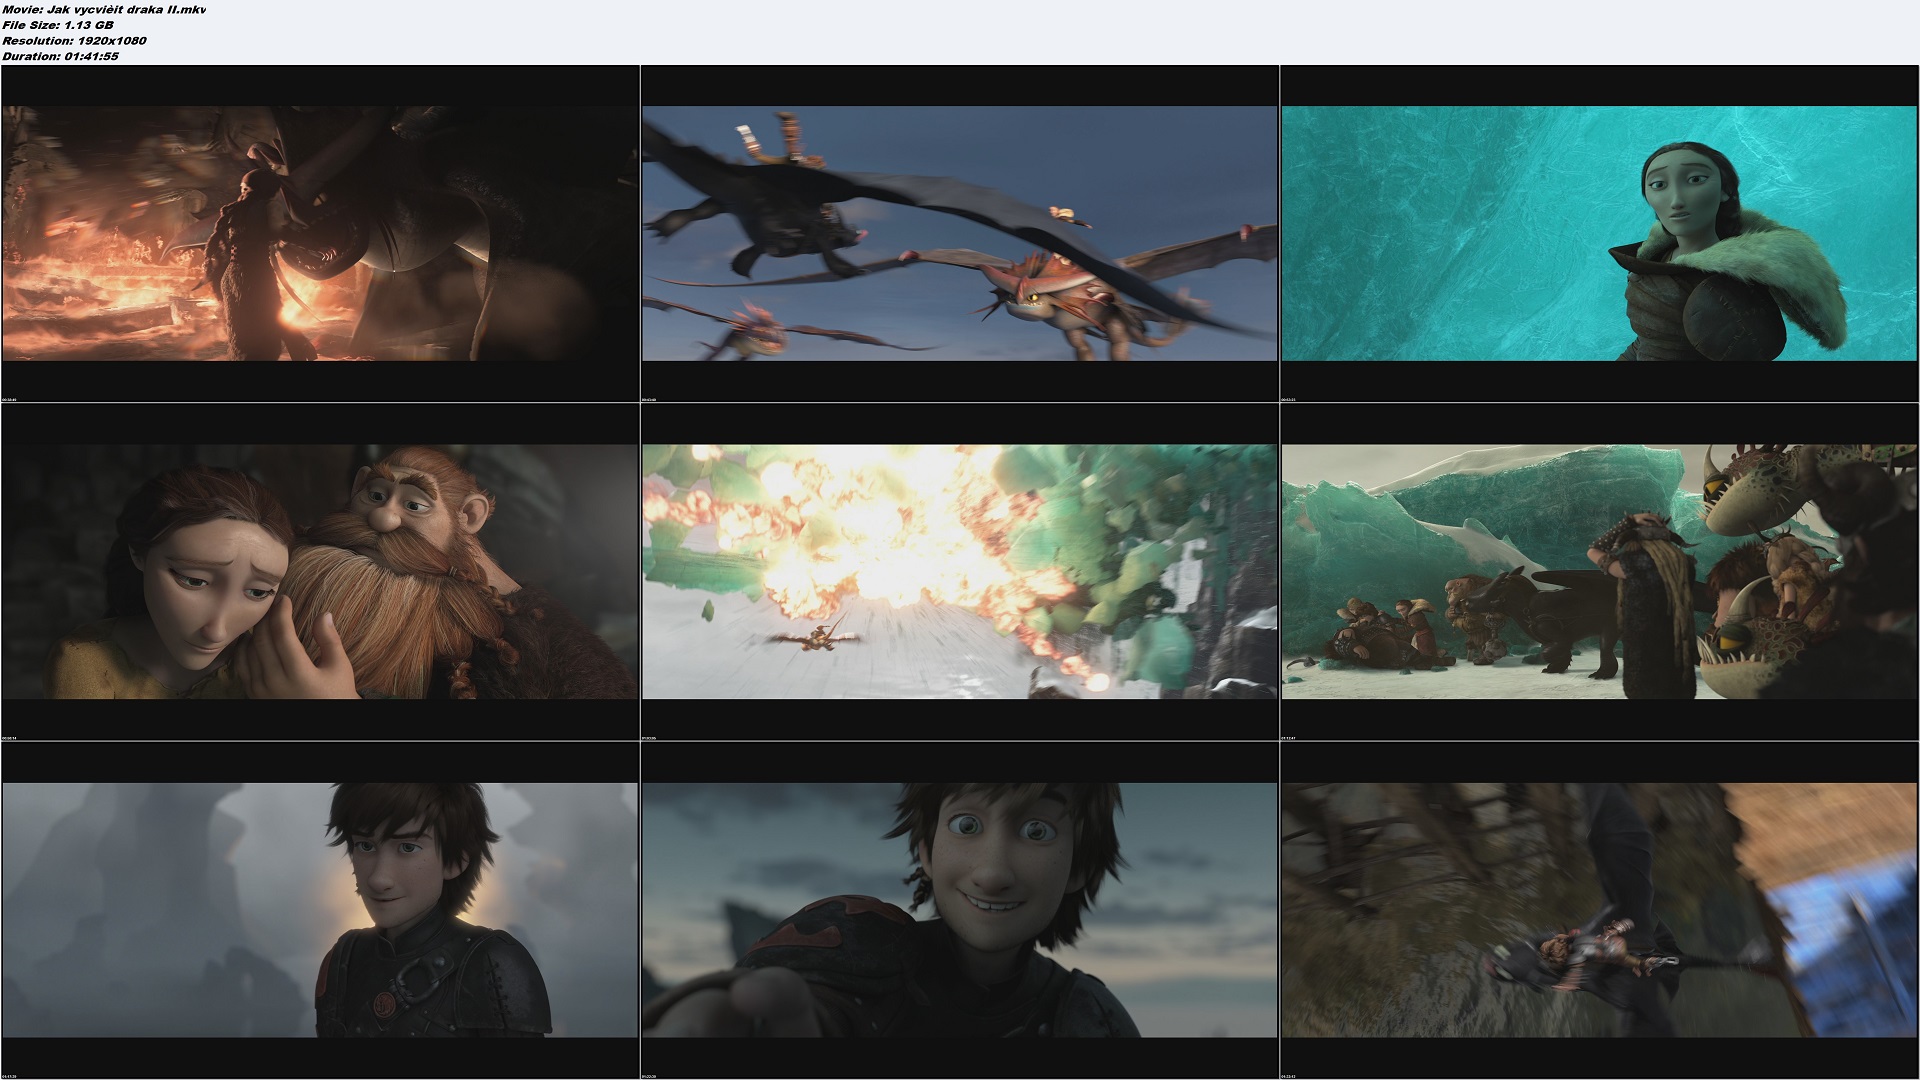Image resolution: width=1920 pixels, height=1080 pixels.
Task: Click timestamp label under fiery cave frame
Action: tap(9, 400)
